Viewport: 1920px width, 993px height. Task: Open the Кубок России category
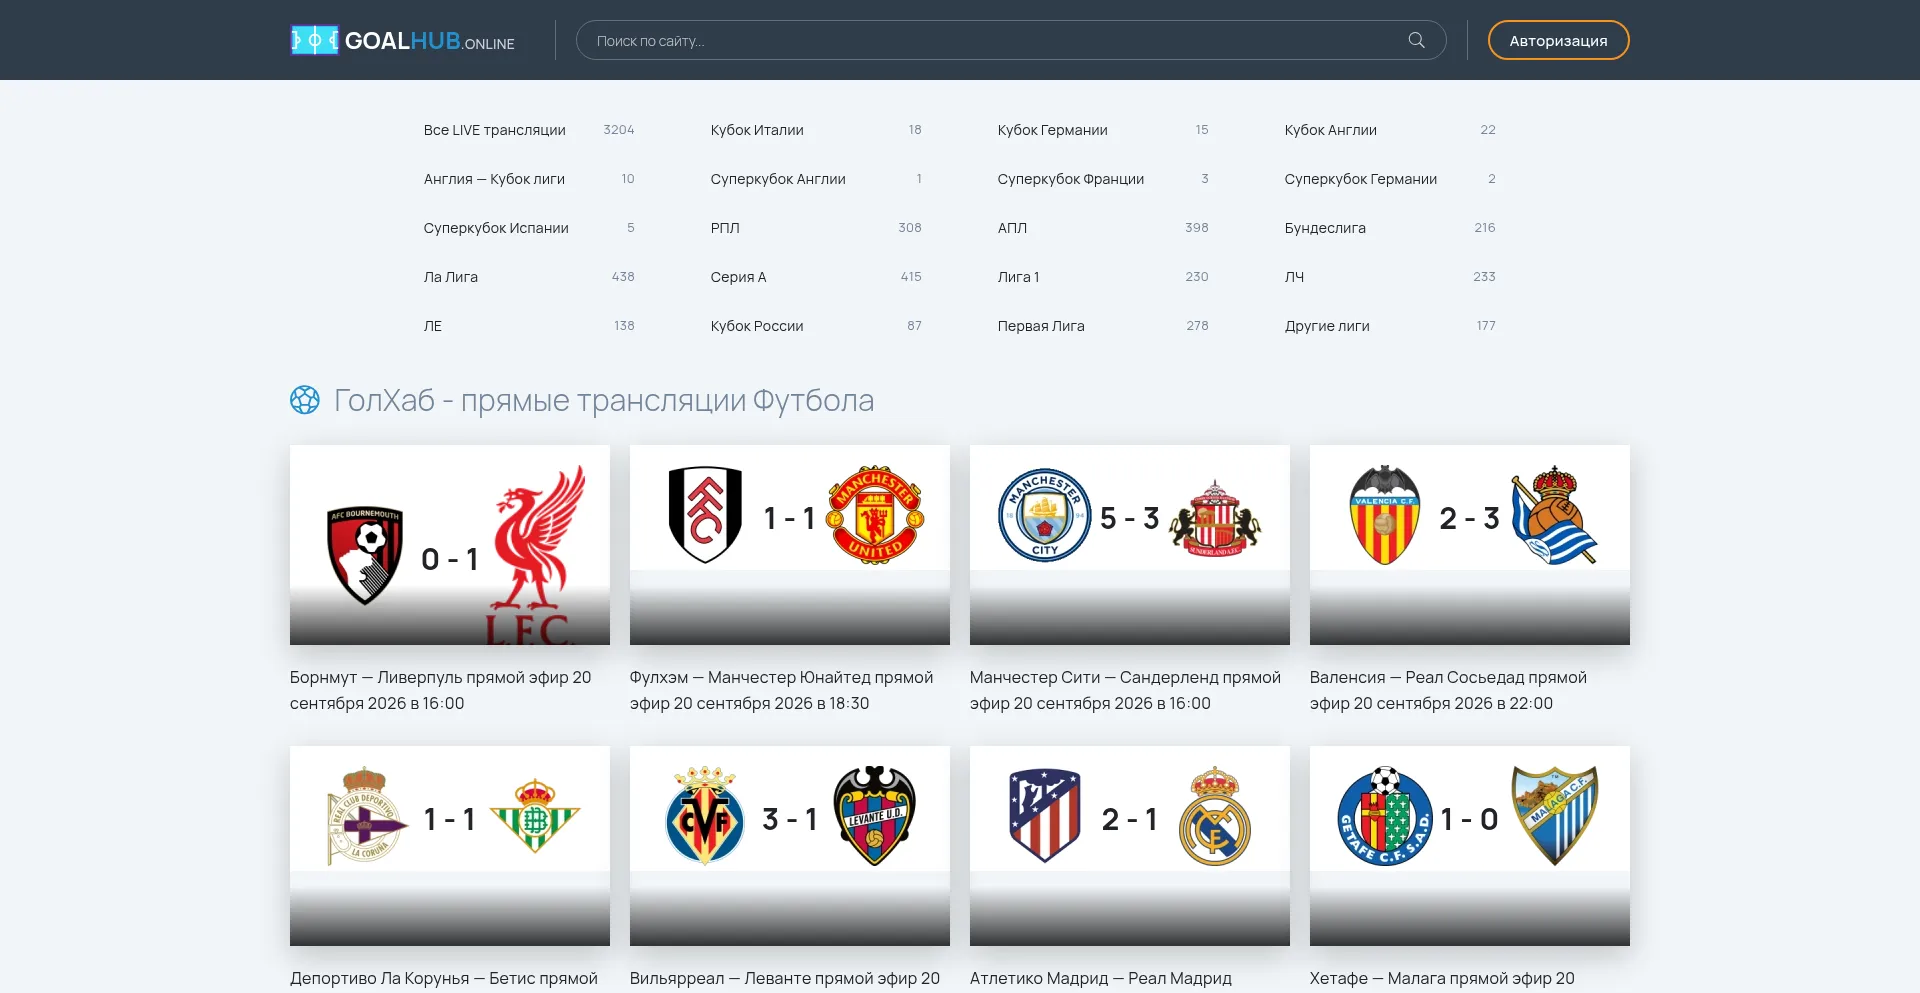[x=757, y=326]
